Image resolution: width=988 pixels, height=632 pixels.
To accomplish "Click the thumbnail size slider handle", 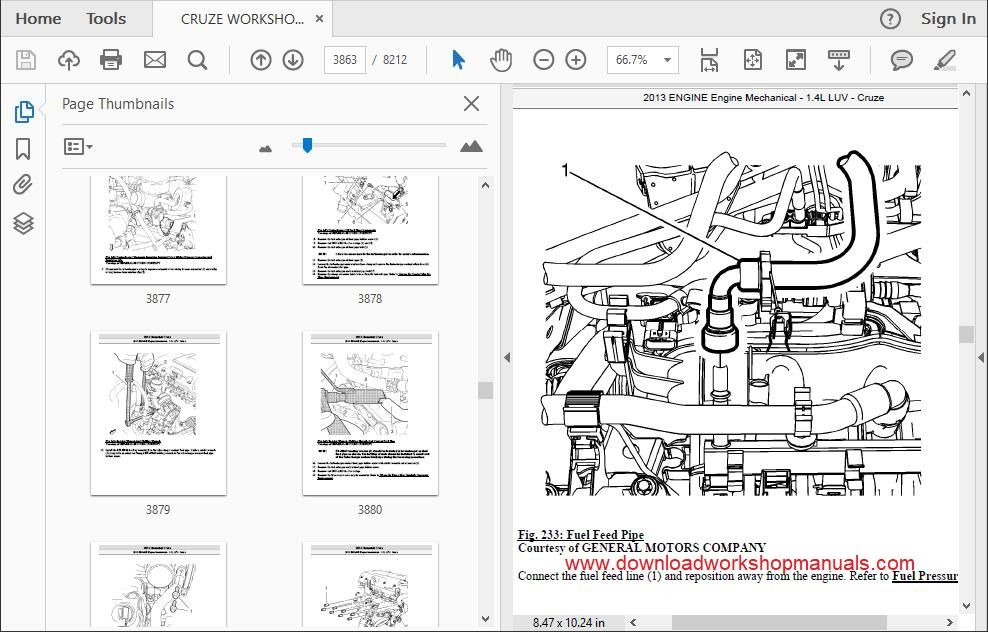I will pyautogui.click(x=307, y=146).
